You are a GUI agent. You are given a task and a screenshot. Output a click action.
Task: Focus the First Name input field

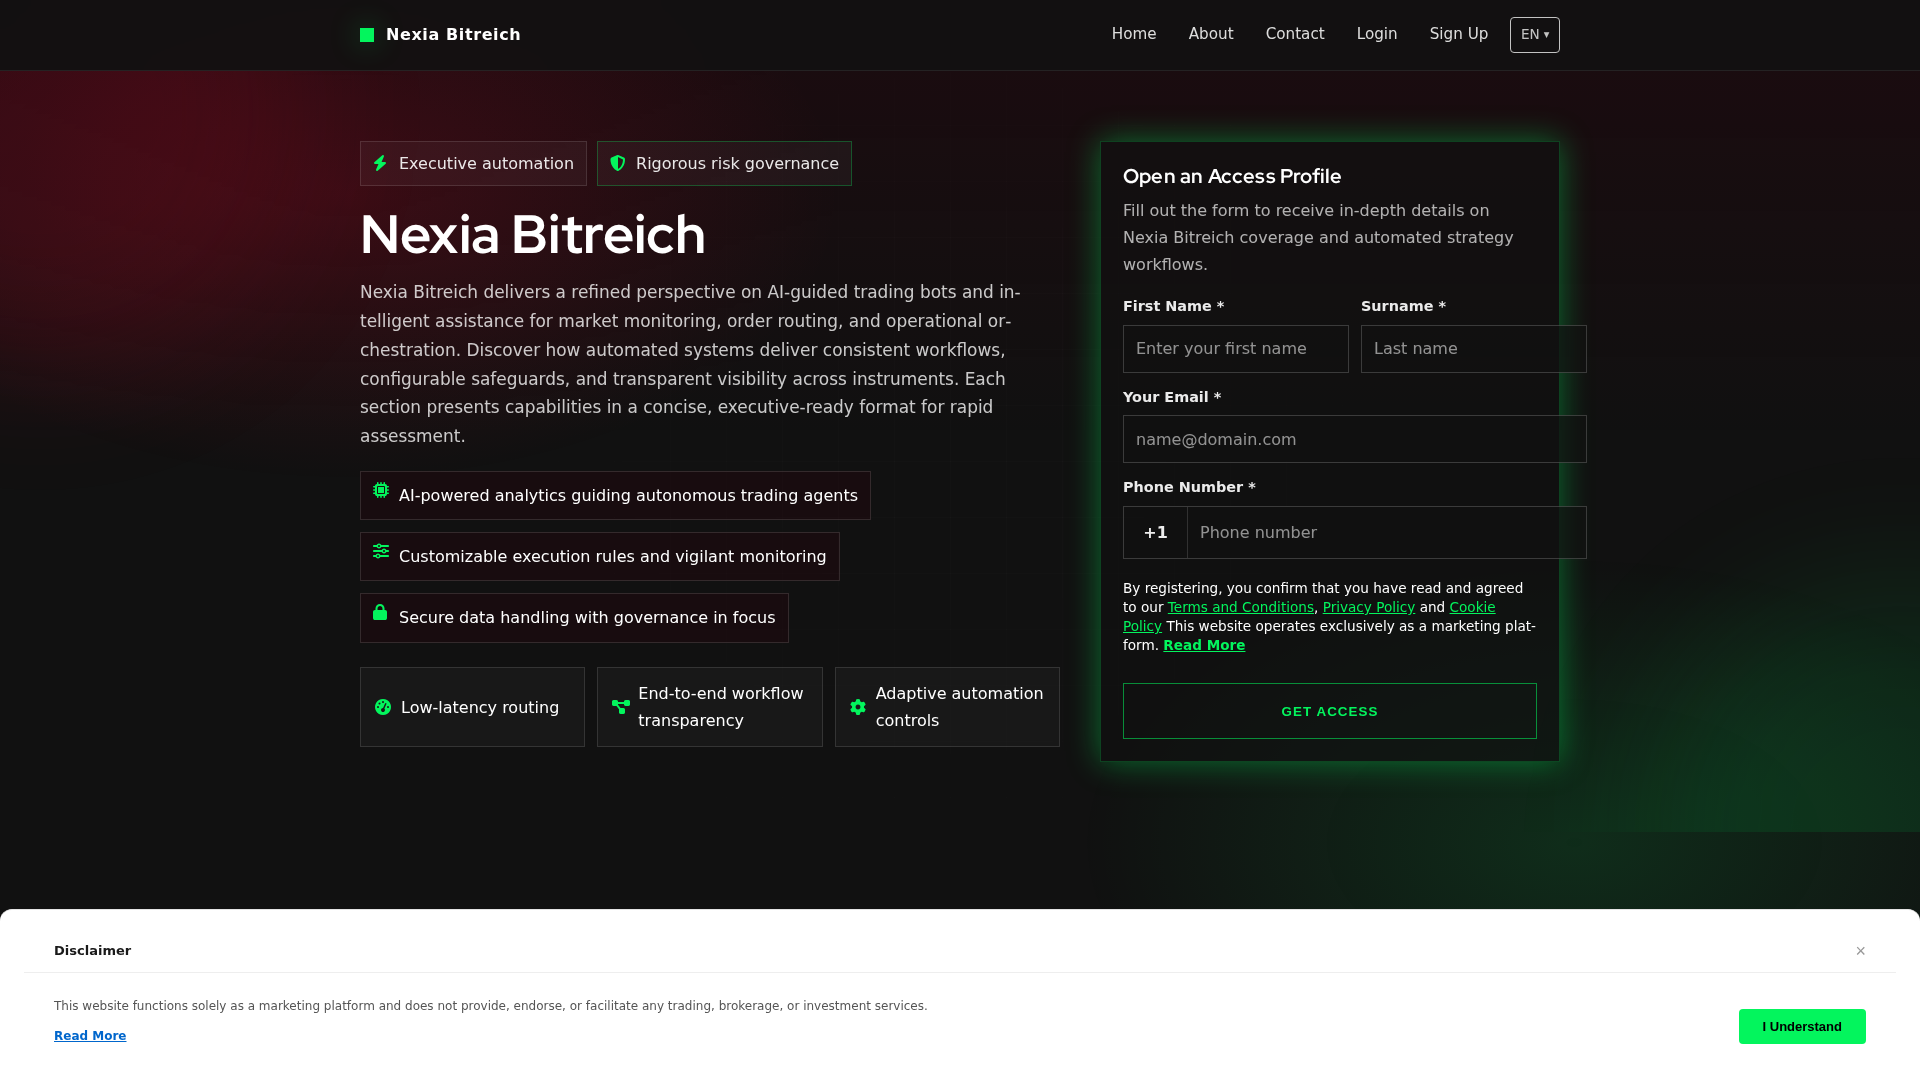point(1236,349)
